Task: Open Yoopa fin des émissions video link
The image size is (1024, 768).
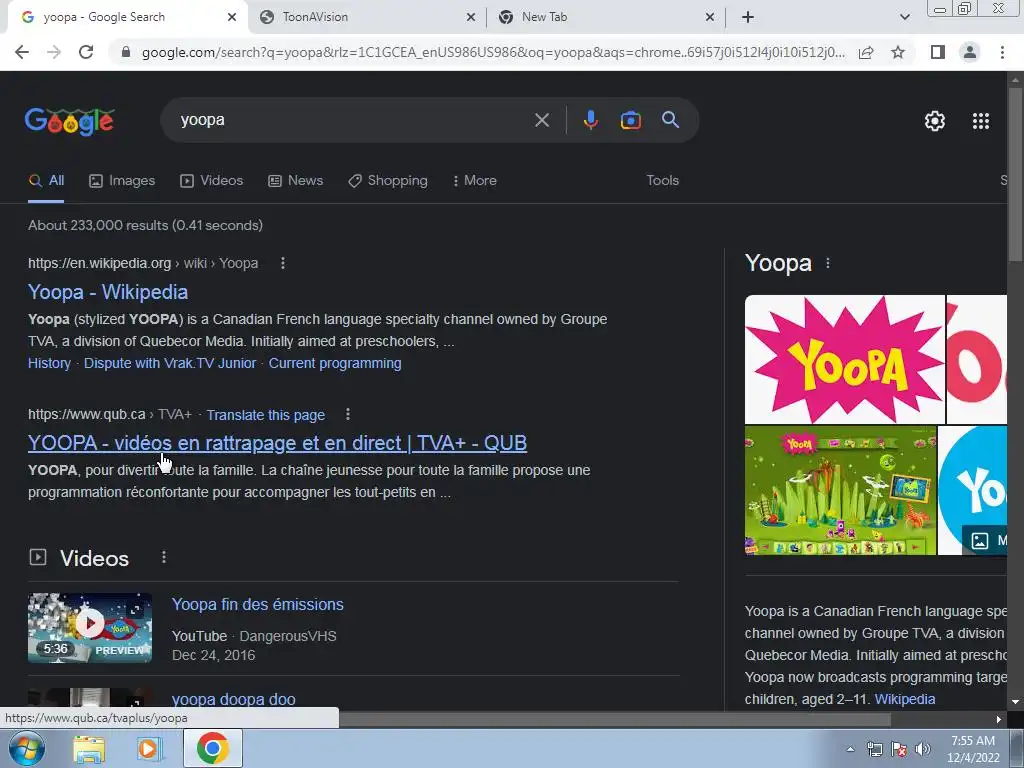Action: coord(257,604)
